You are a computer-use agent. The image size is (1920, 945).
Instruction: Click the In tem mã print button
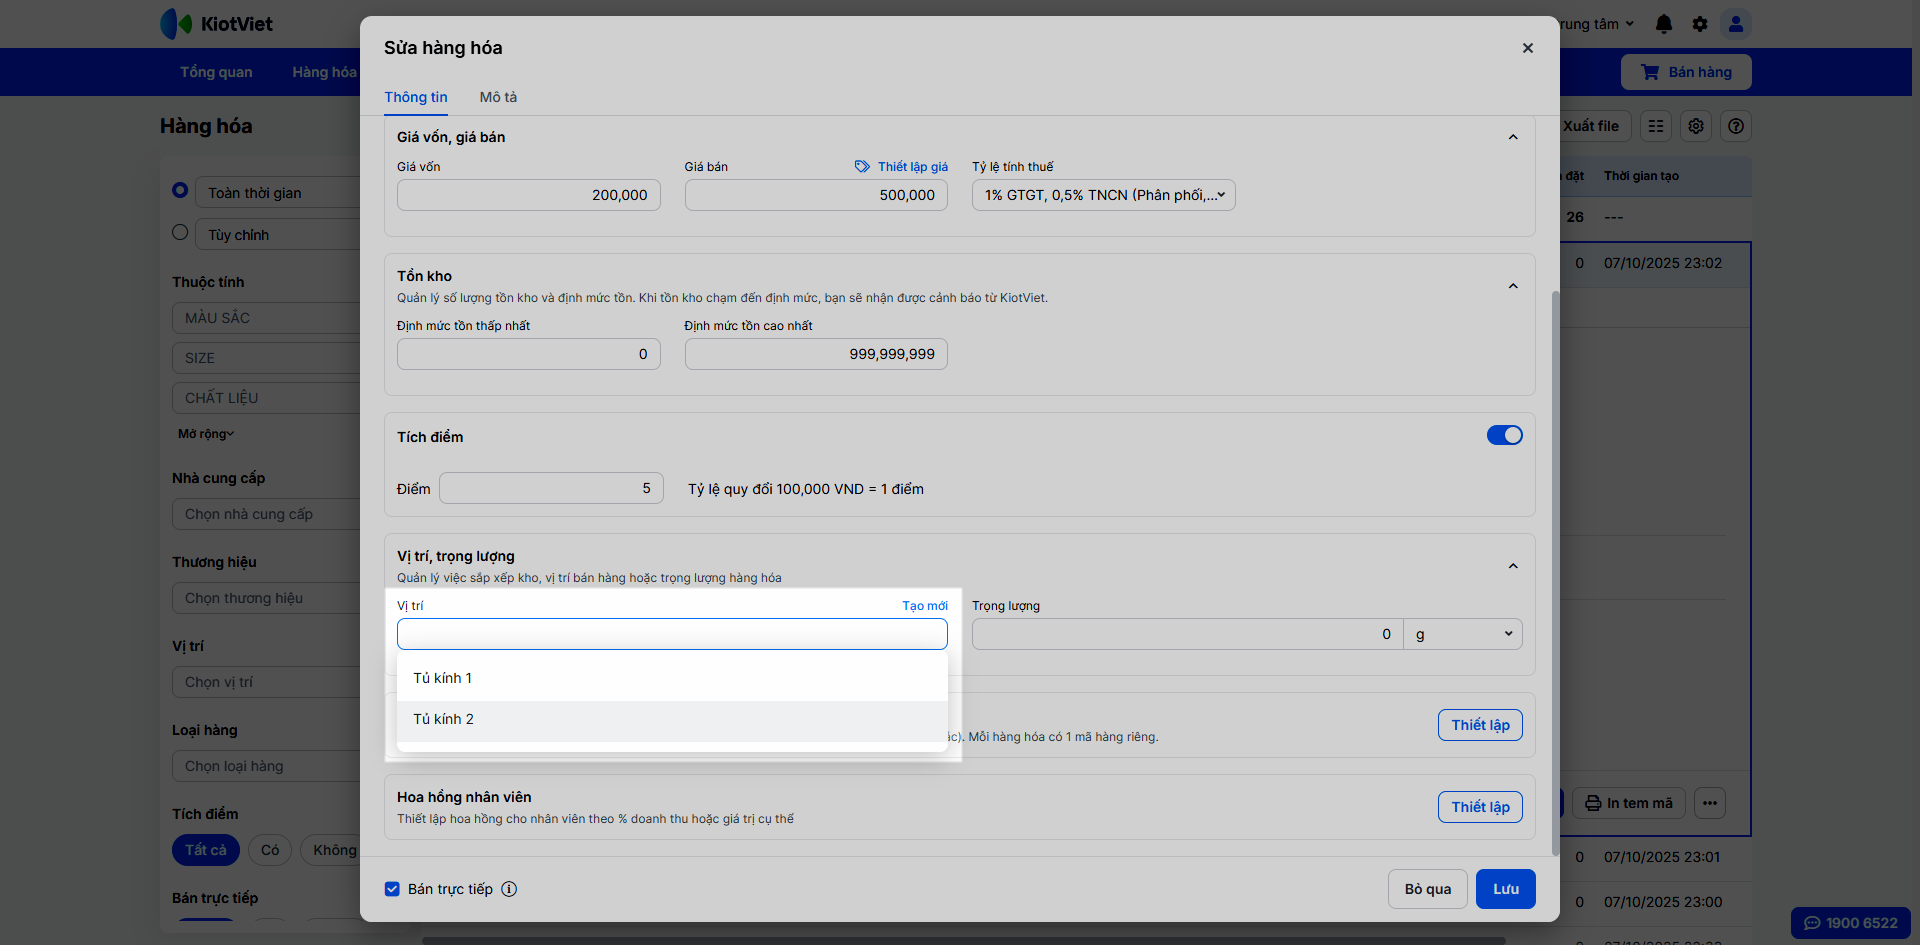pos(1629,803)
